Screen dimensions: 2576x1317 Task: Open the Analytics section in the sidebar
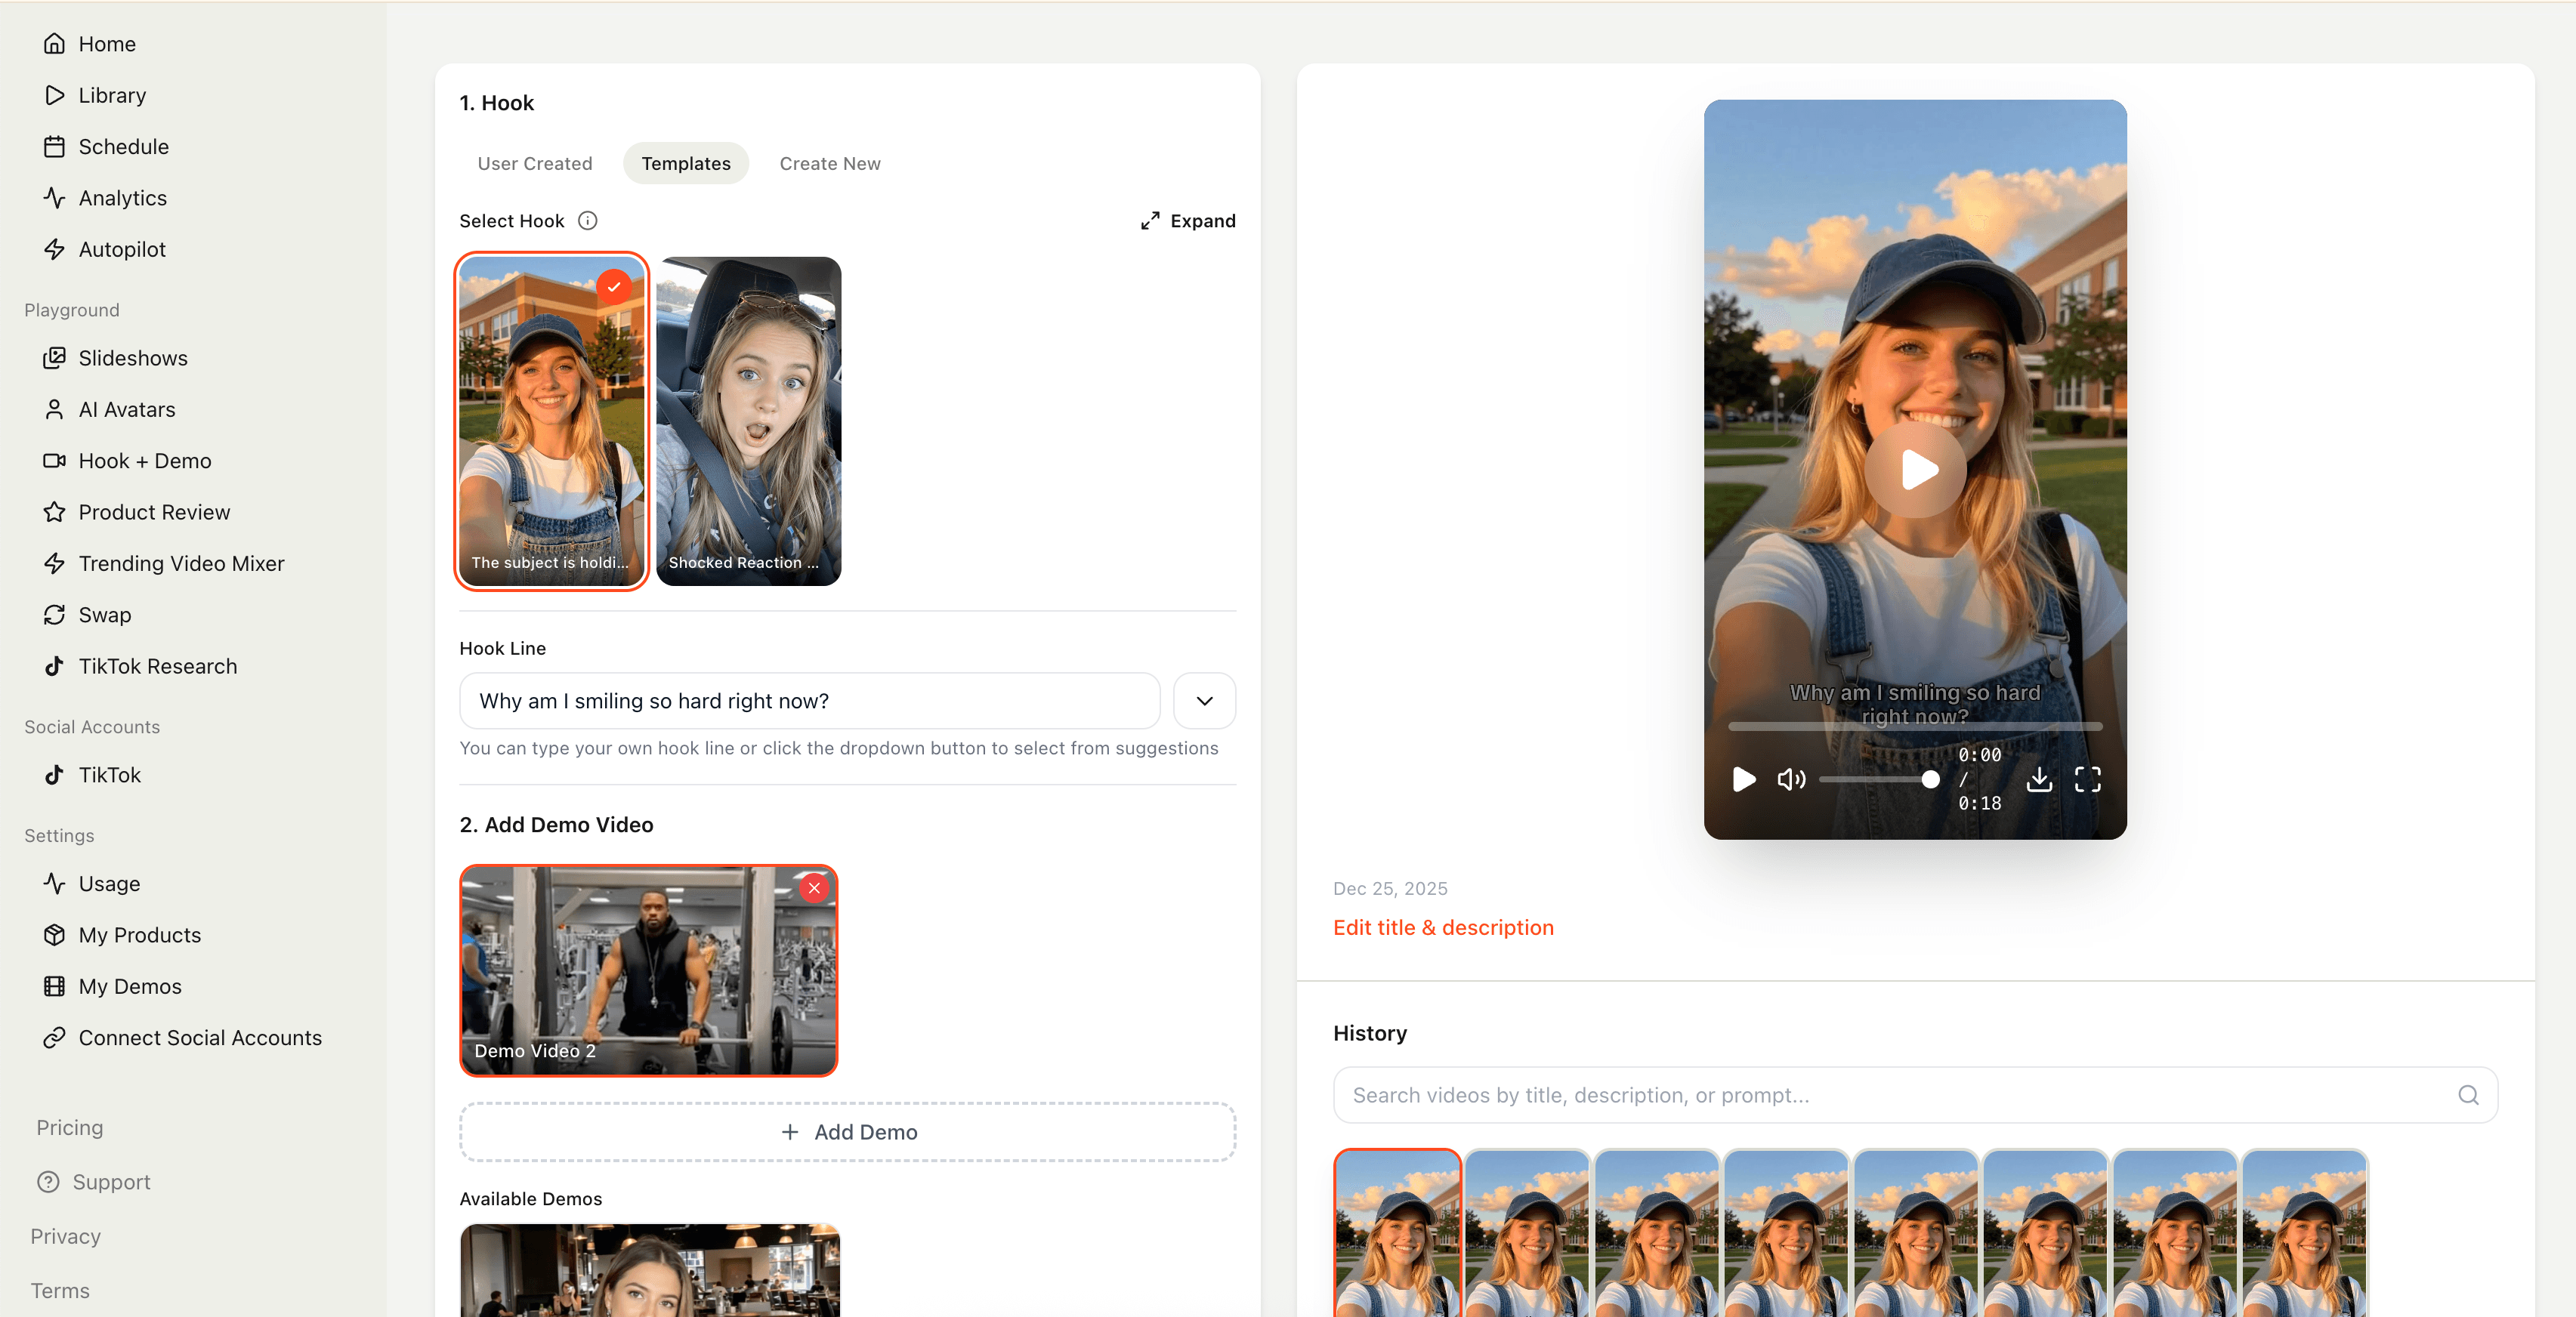tap(122, 197)
